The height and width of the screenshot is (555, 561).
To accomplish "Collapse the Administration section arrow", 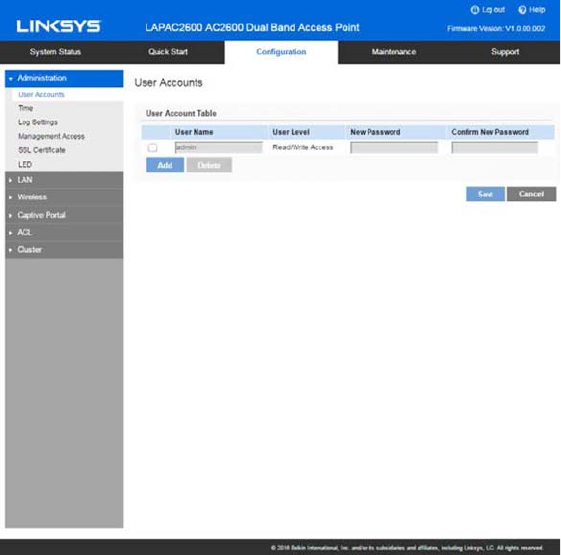I will tap(11, 78).
